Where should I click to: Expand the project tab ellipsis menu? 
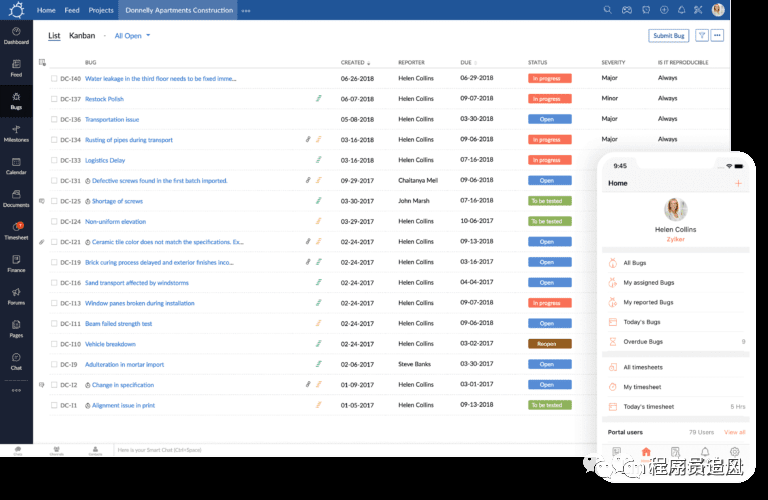click(246, 10)
